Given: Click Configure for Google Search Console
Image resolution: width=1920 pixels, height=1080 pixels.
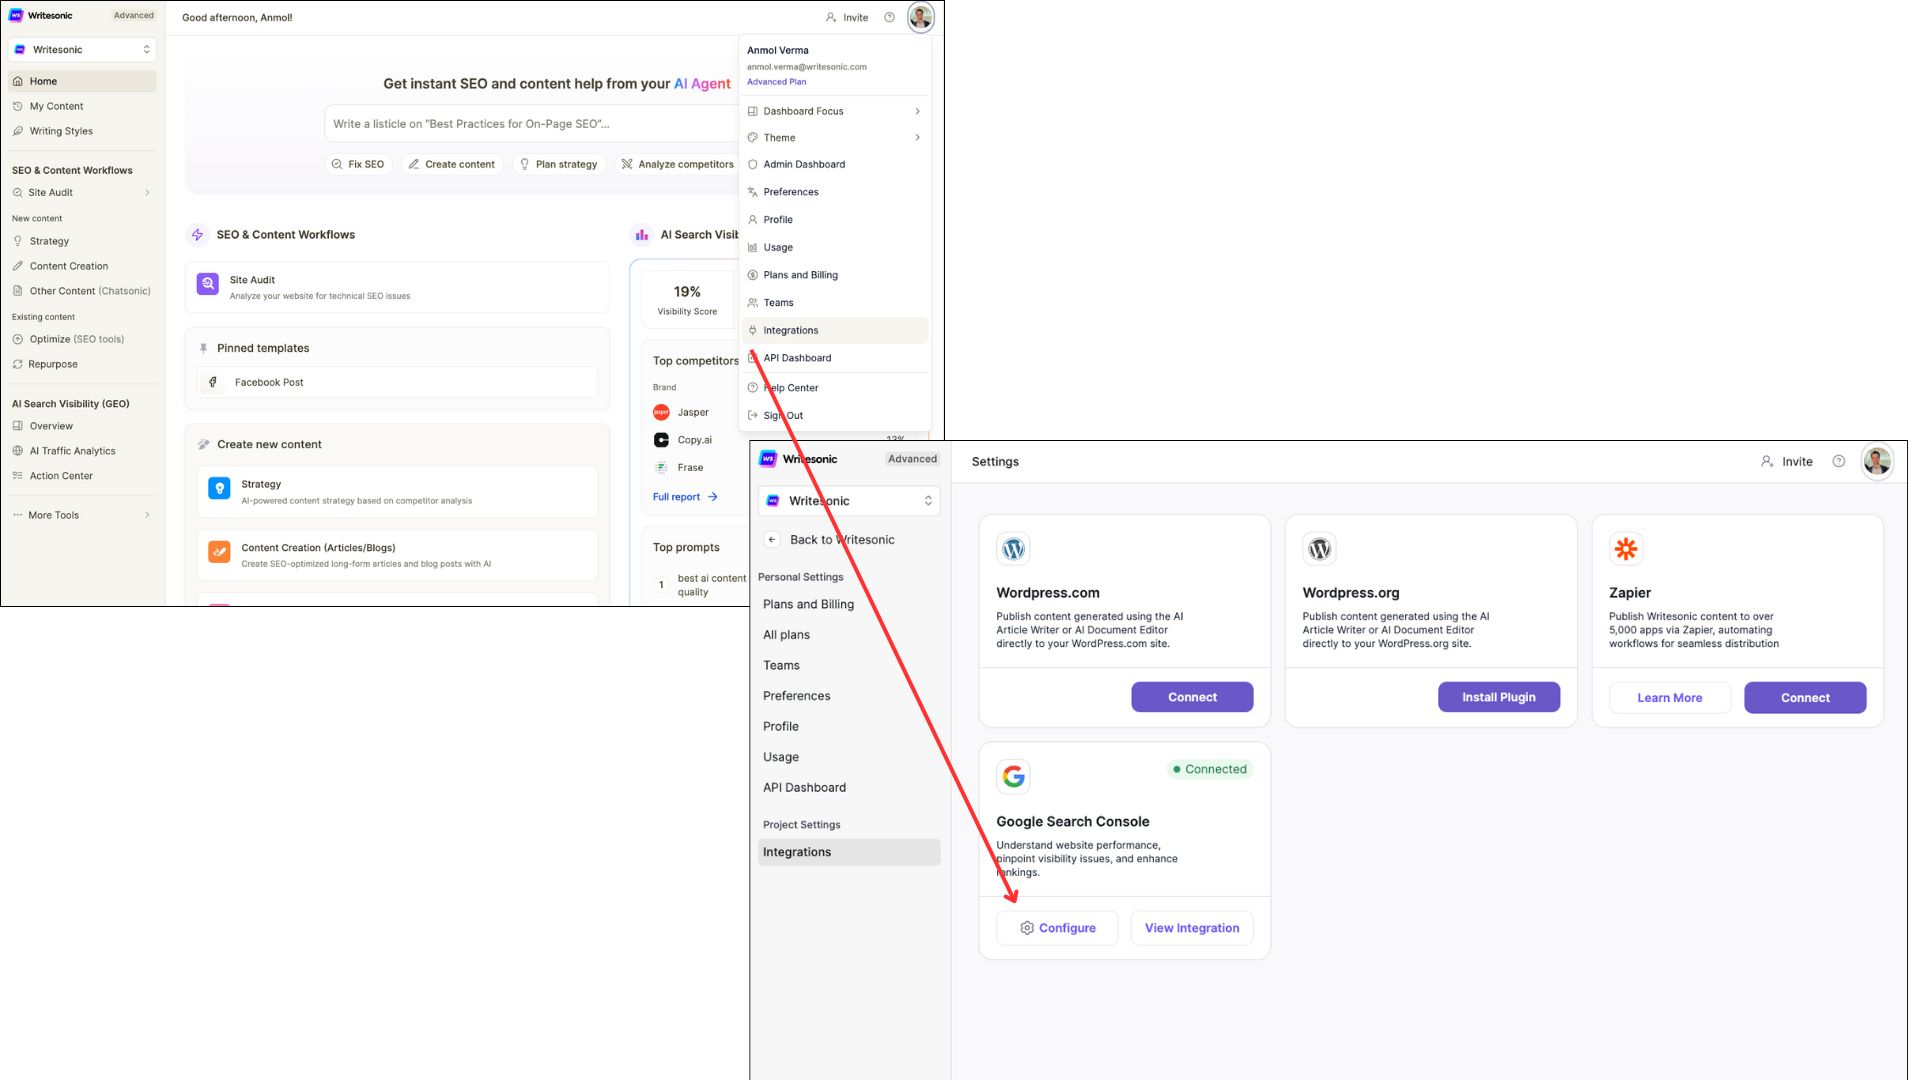Looking at the screenshot, I should (x=1057, y=928).
